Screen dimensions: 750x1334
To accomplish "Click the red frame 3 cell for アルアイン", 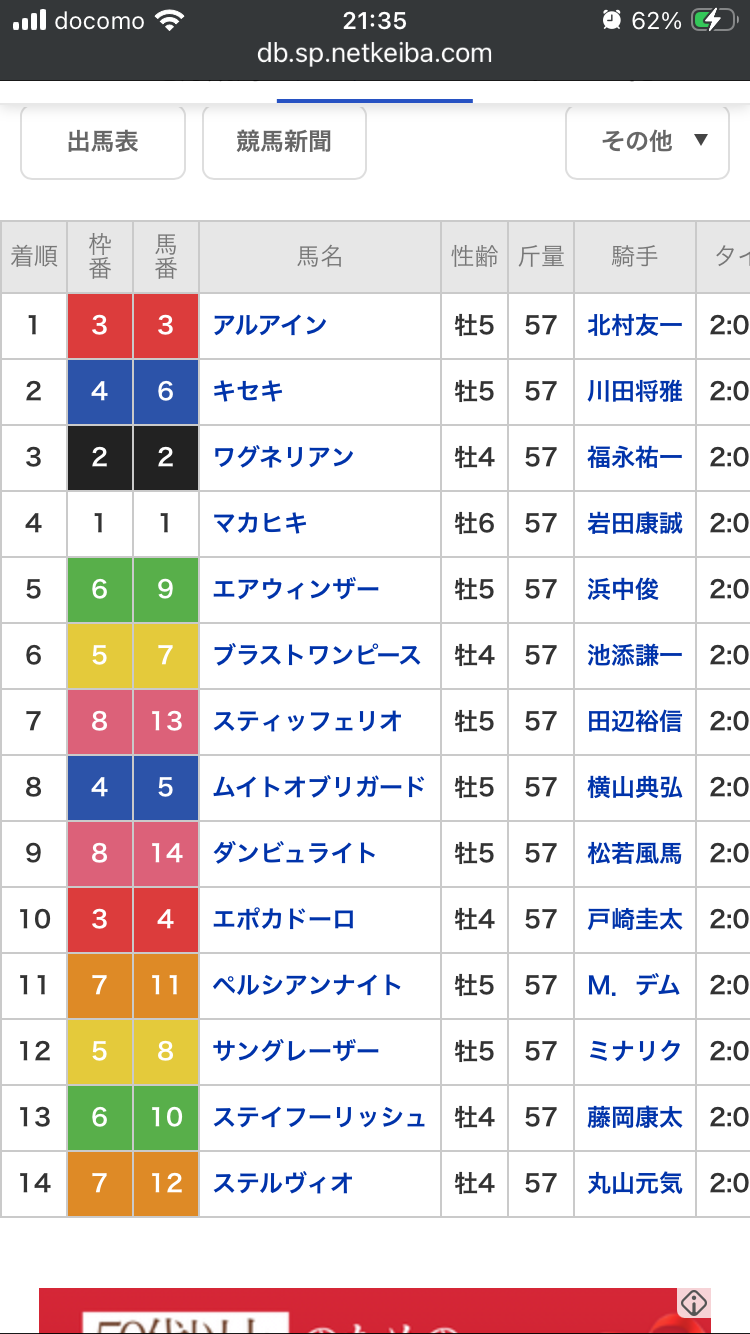I will pyautogui.click(x=100, y=325).
